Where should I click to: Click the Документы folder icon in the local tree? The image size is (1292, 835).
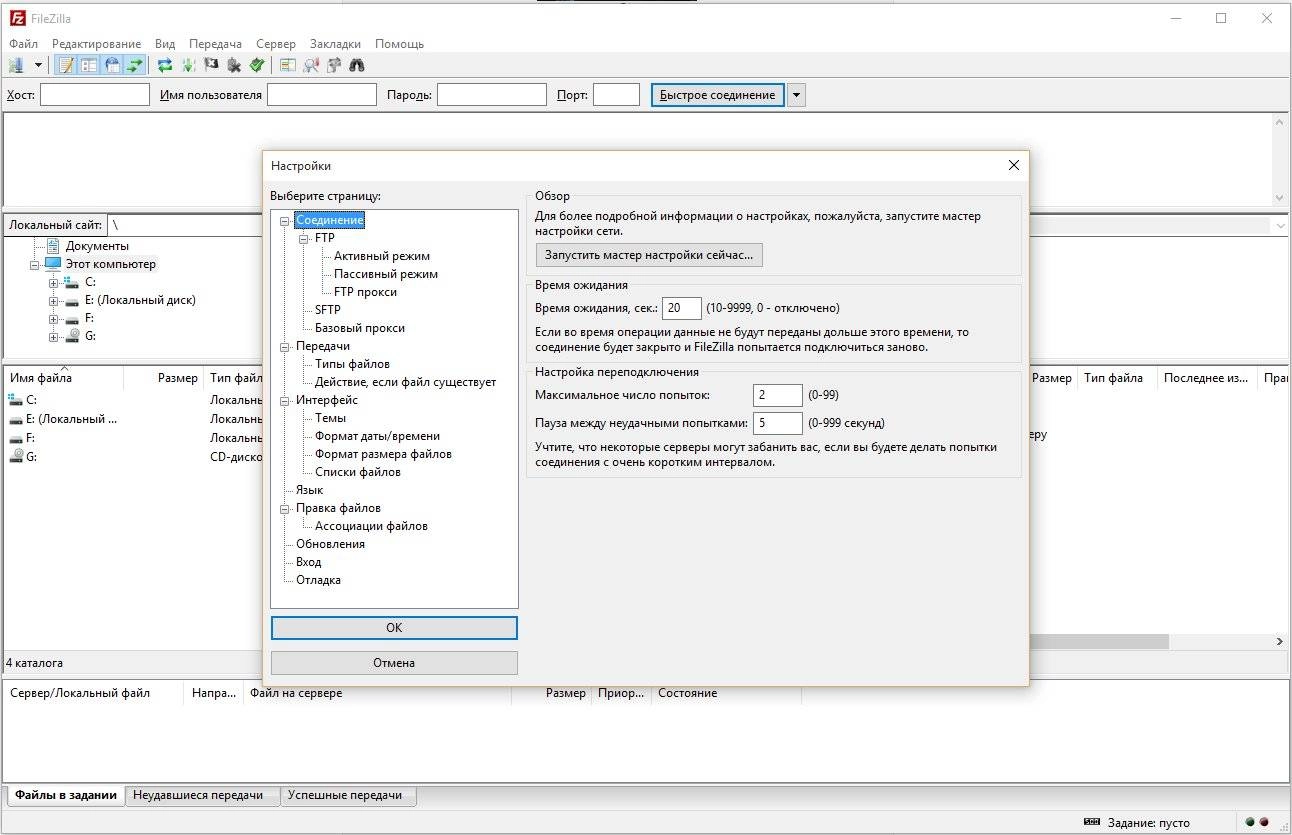click(x=53, y=246)
